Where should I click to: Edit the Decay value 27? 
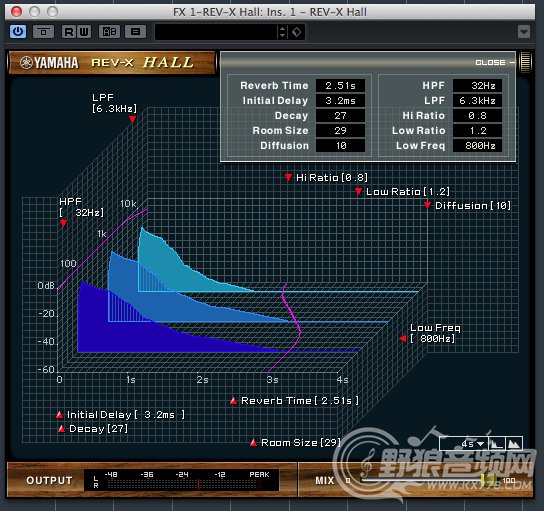[x=340, y=116]
